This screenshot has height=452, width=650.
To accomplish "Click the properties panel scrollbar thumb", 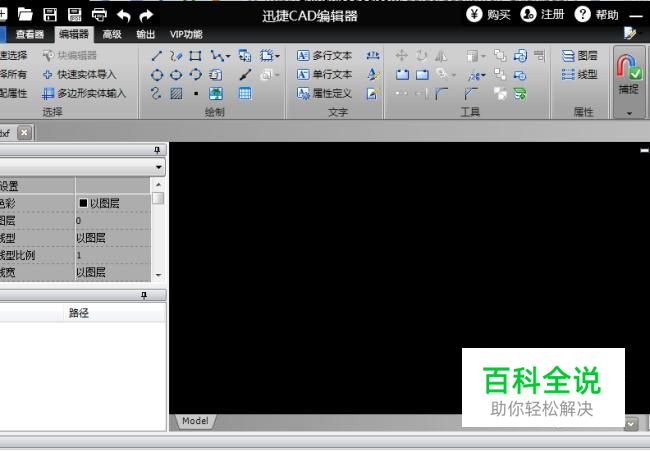I will [x=158, y=198].
